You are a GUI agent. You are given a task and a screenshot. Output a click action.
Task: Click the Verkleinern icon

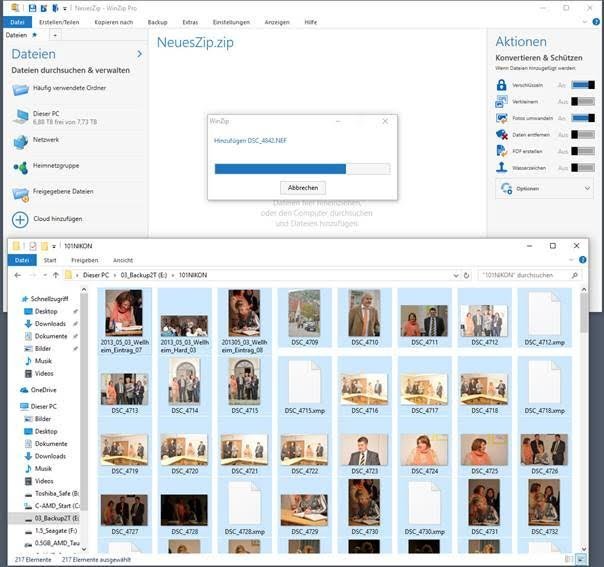[501, 102]
